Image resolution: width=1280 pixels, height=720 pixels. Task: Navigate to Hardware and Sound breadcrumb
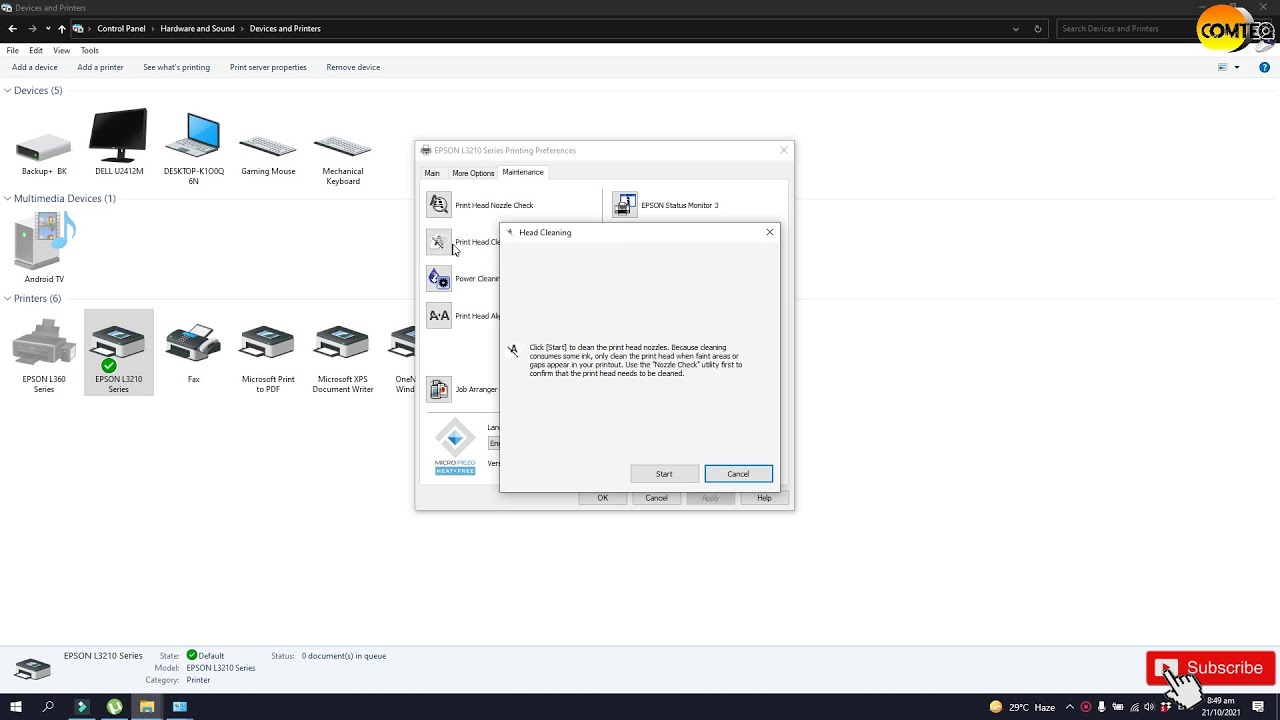pyautogui.click(x=197, y=28)
